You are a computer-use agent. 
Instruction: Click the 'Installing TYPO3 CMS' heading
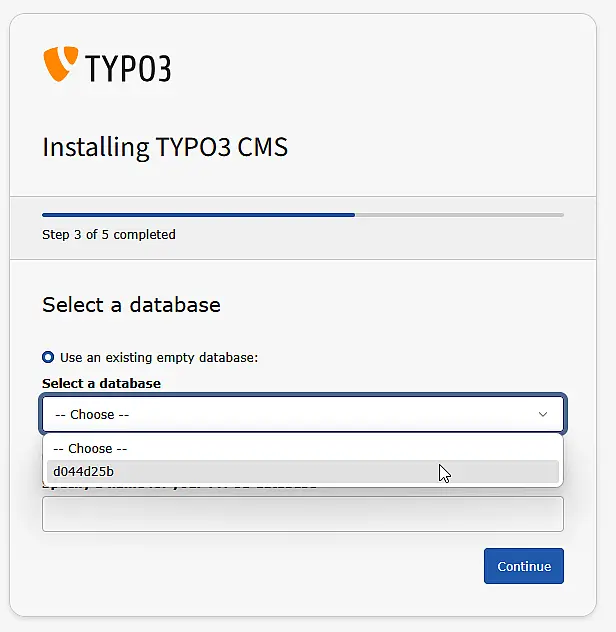[165, 147]
